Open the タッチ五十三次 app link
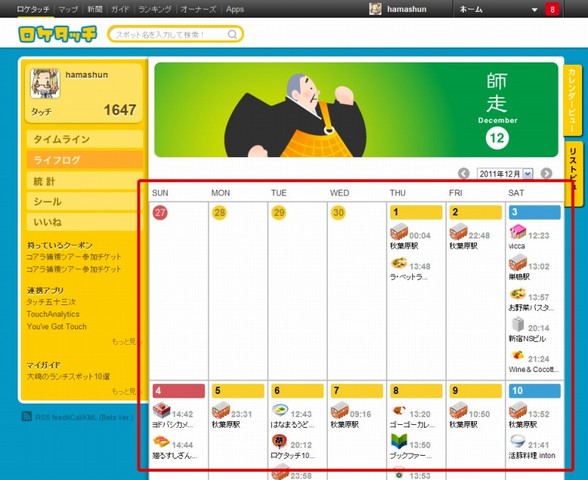 [x=51, y=302]
